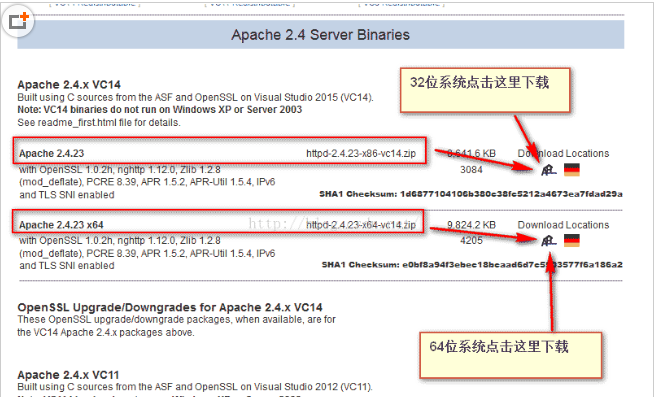
Task: Click Apache Lounge download icon for httpd-2.4.23-x86-vc14.zip
Action: [548, 170]
